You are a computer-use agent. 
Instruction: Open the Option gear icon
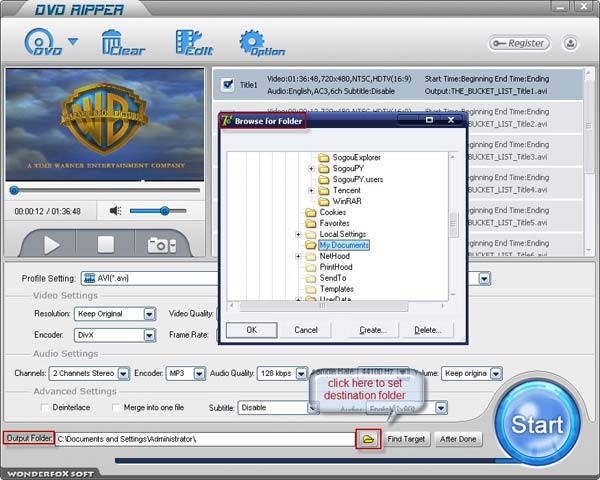click(262, 43)
